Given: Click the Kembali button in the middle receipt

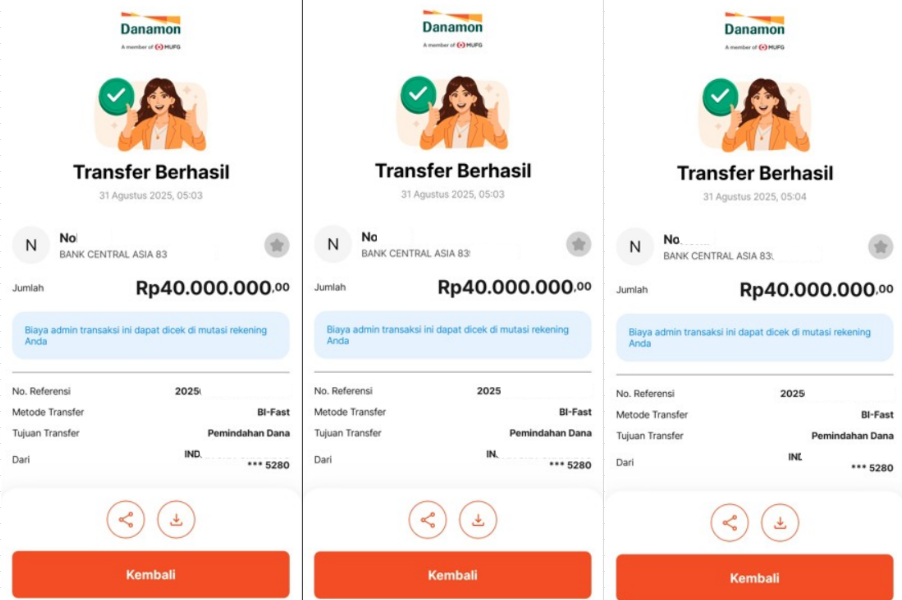Looking at the screenshot, I should tap(453, 575).
